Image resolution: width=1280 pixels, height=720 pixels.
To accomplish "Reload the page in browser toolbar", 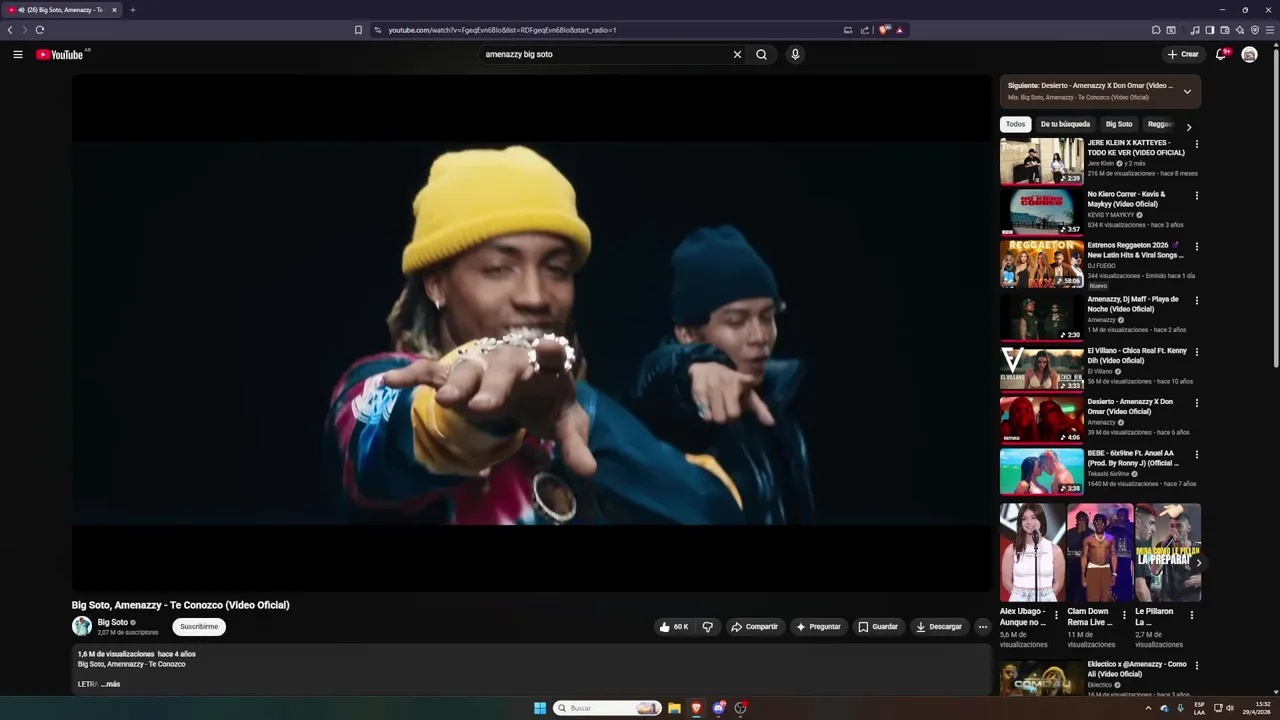I will (40, 30).
